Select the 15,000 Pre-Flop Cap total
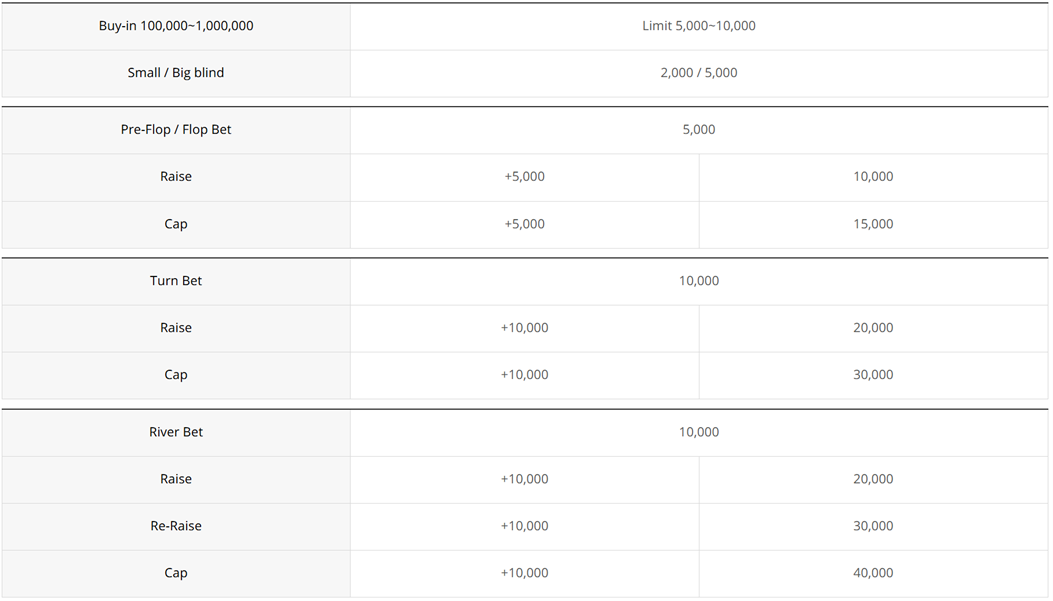Image resolution: width=1053 pixels, height=601 pixels. click(873, 224)
